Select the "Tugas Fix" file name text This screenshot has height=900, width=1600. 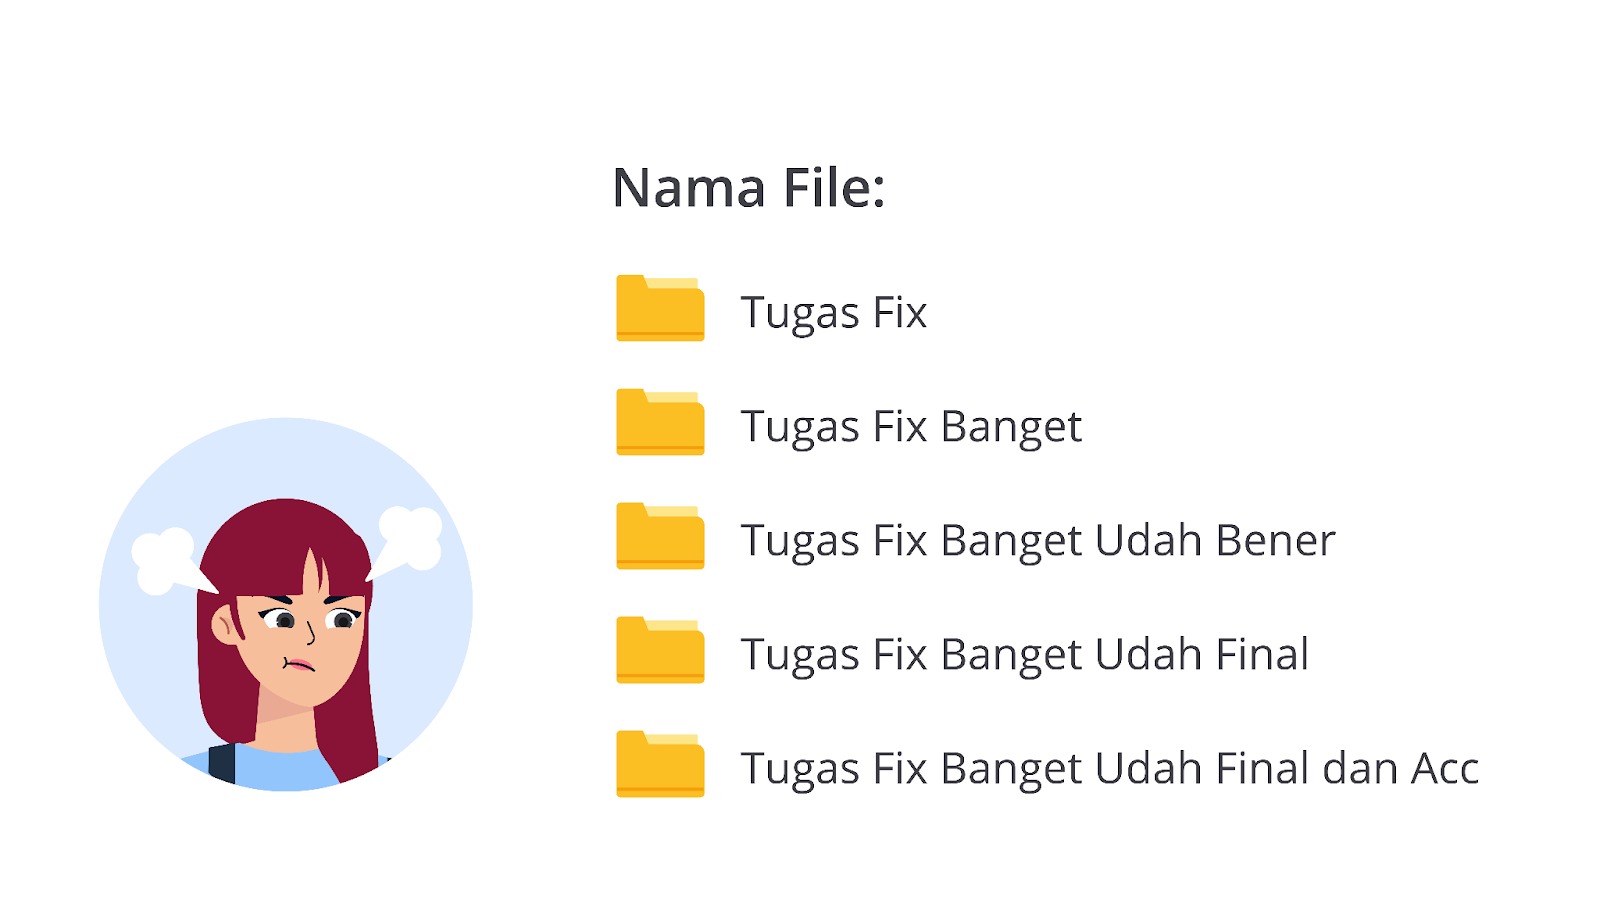tap(833, 312)
